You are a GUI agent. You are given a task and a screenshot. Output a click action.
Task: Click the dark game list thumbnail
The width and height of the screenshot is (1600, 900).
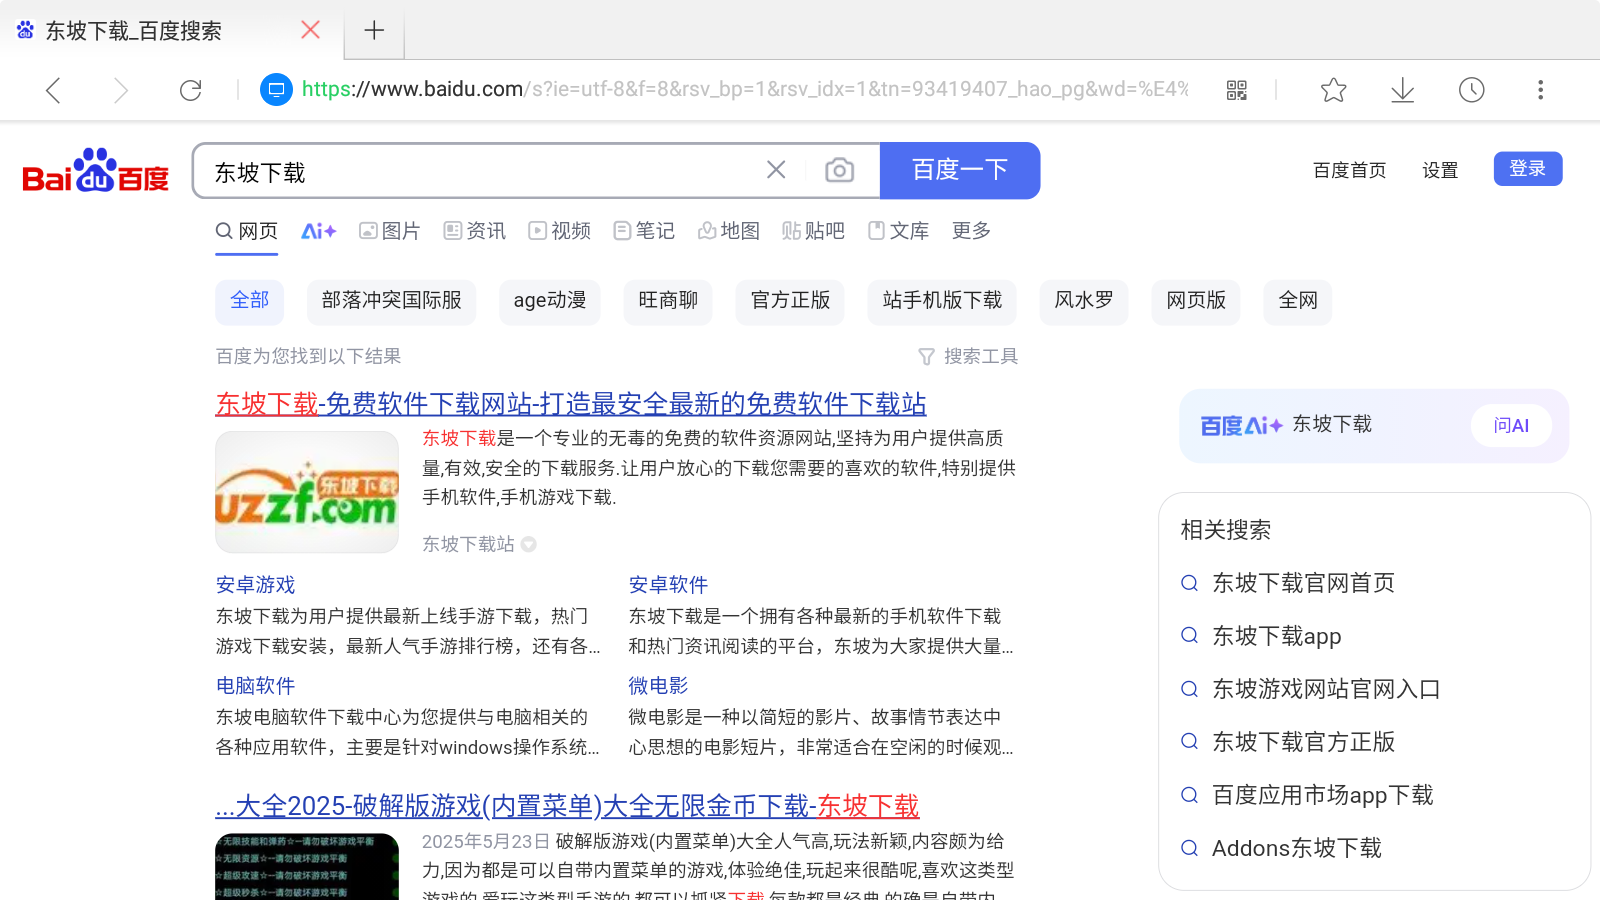pyautogui.click(x=307, y=867)
